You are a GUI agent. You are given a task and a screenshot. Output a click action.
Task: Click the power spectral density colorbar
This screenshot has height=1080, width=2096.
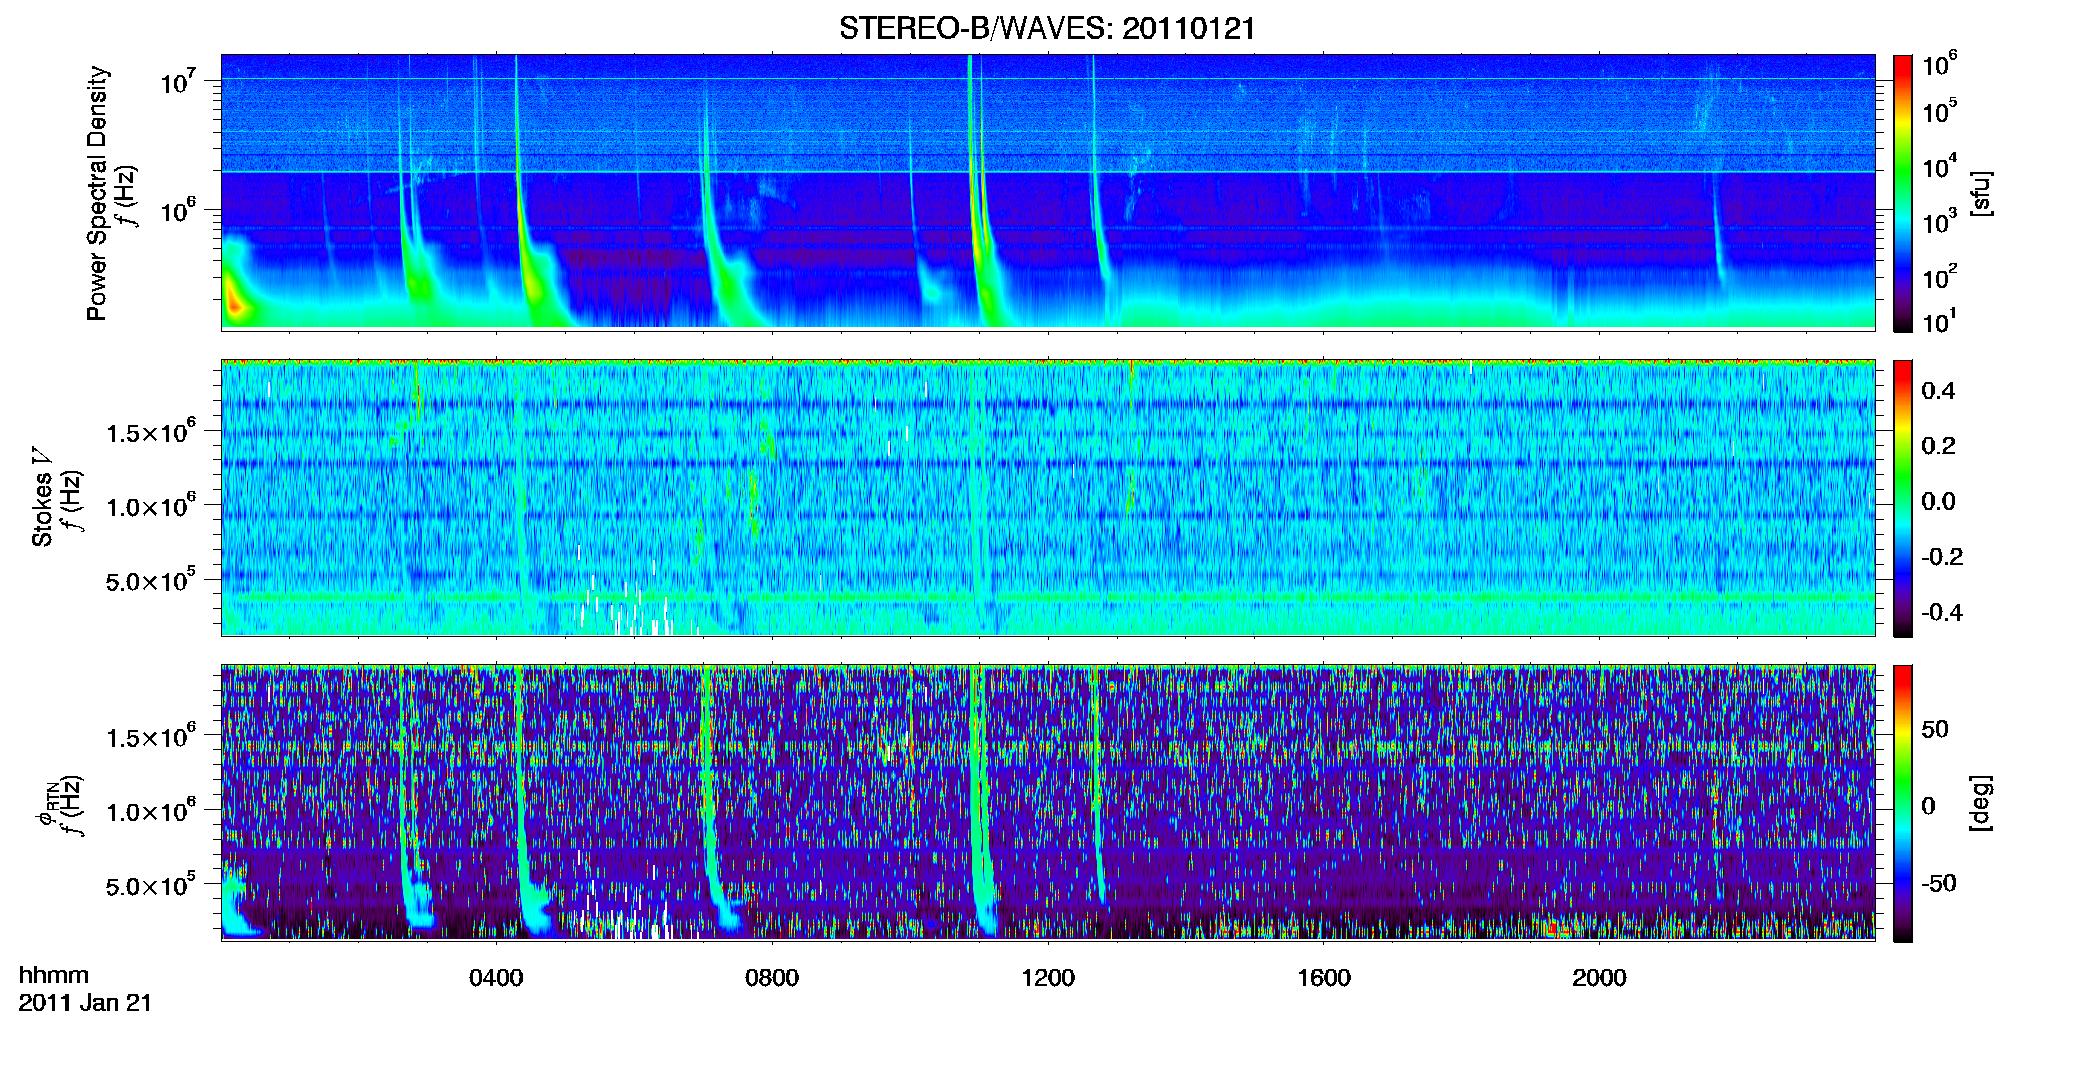click(1903, 193)
